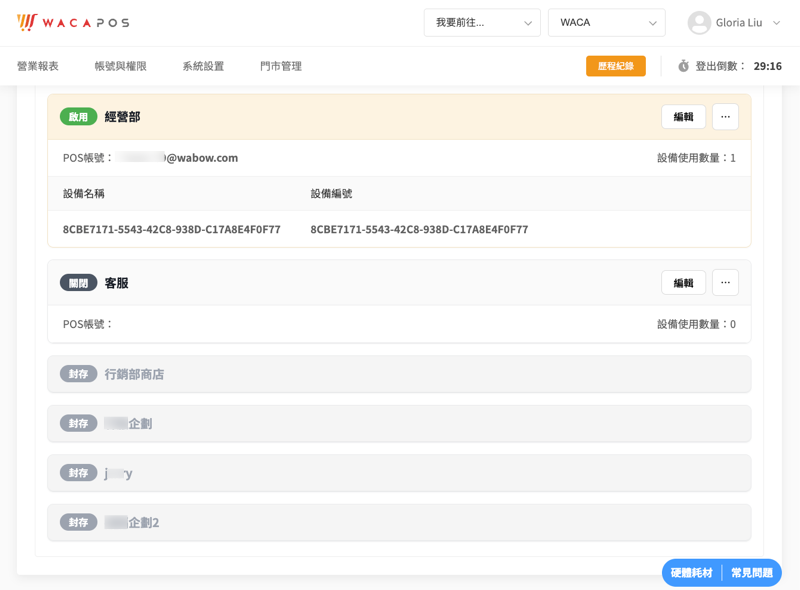The image size is (800, 590).
Task: Open the 營業報表 menu
Action: tap(38, 66)
